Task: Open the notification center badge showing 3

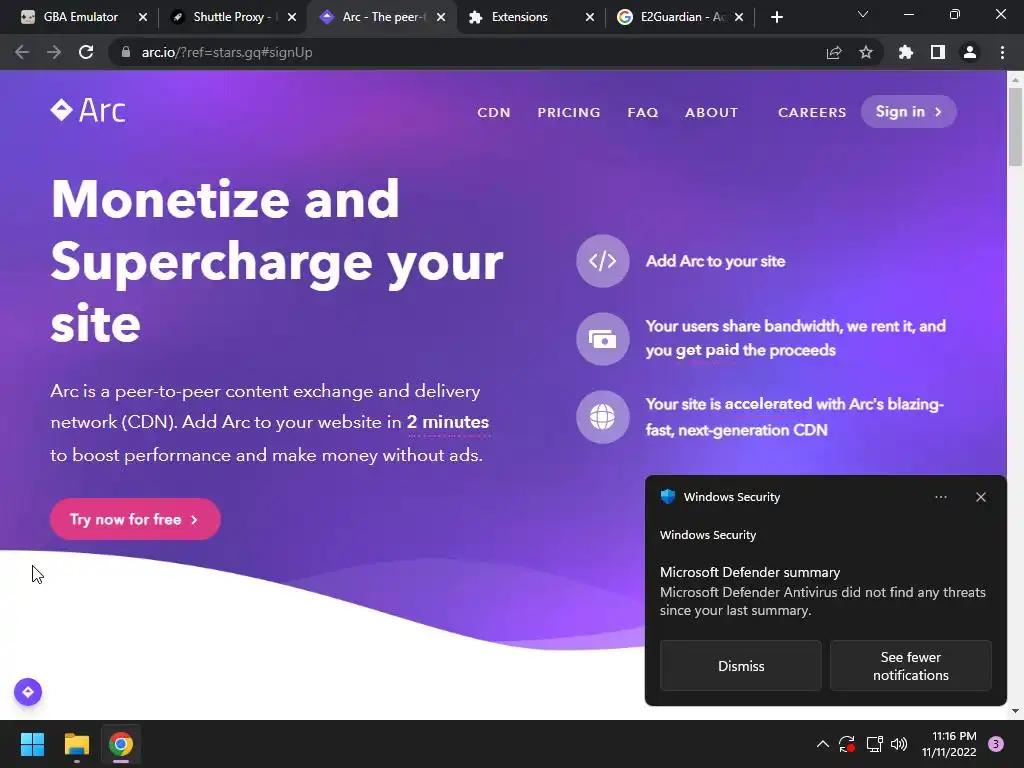Action: (996, 744)
